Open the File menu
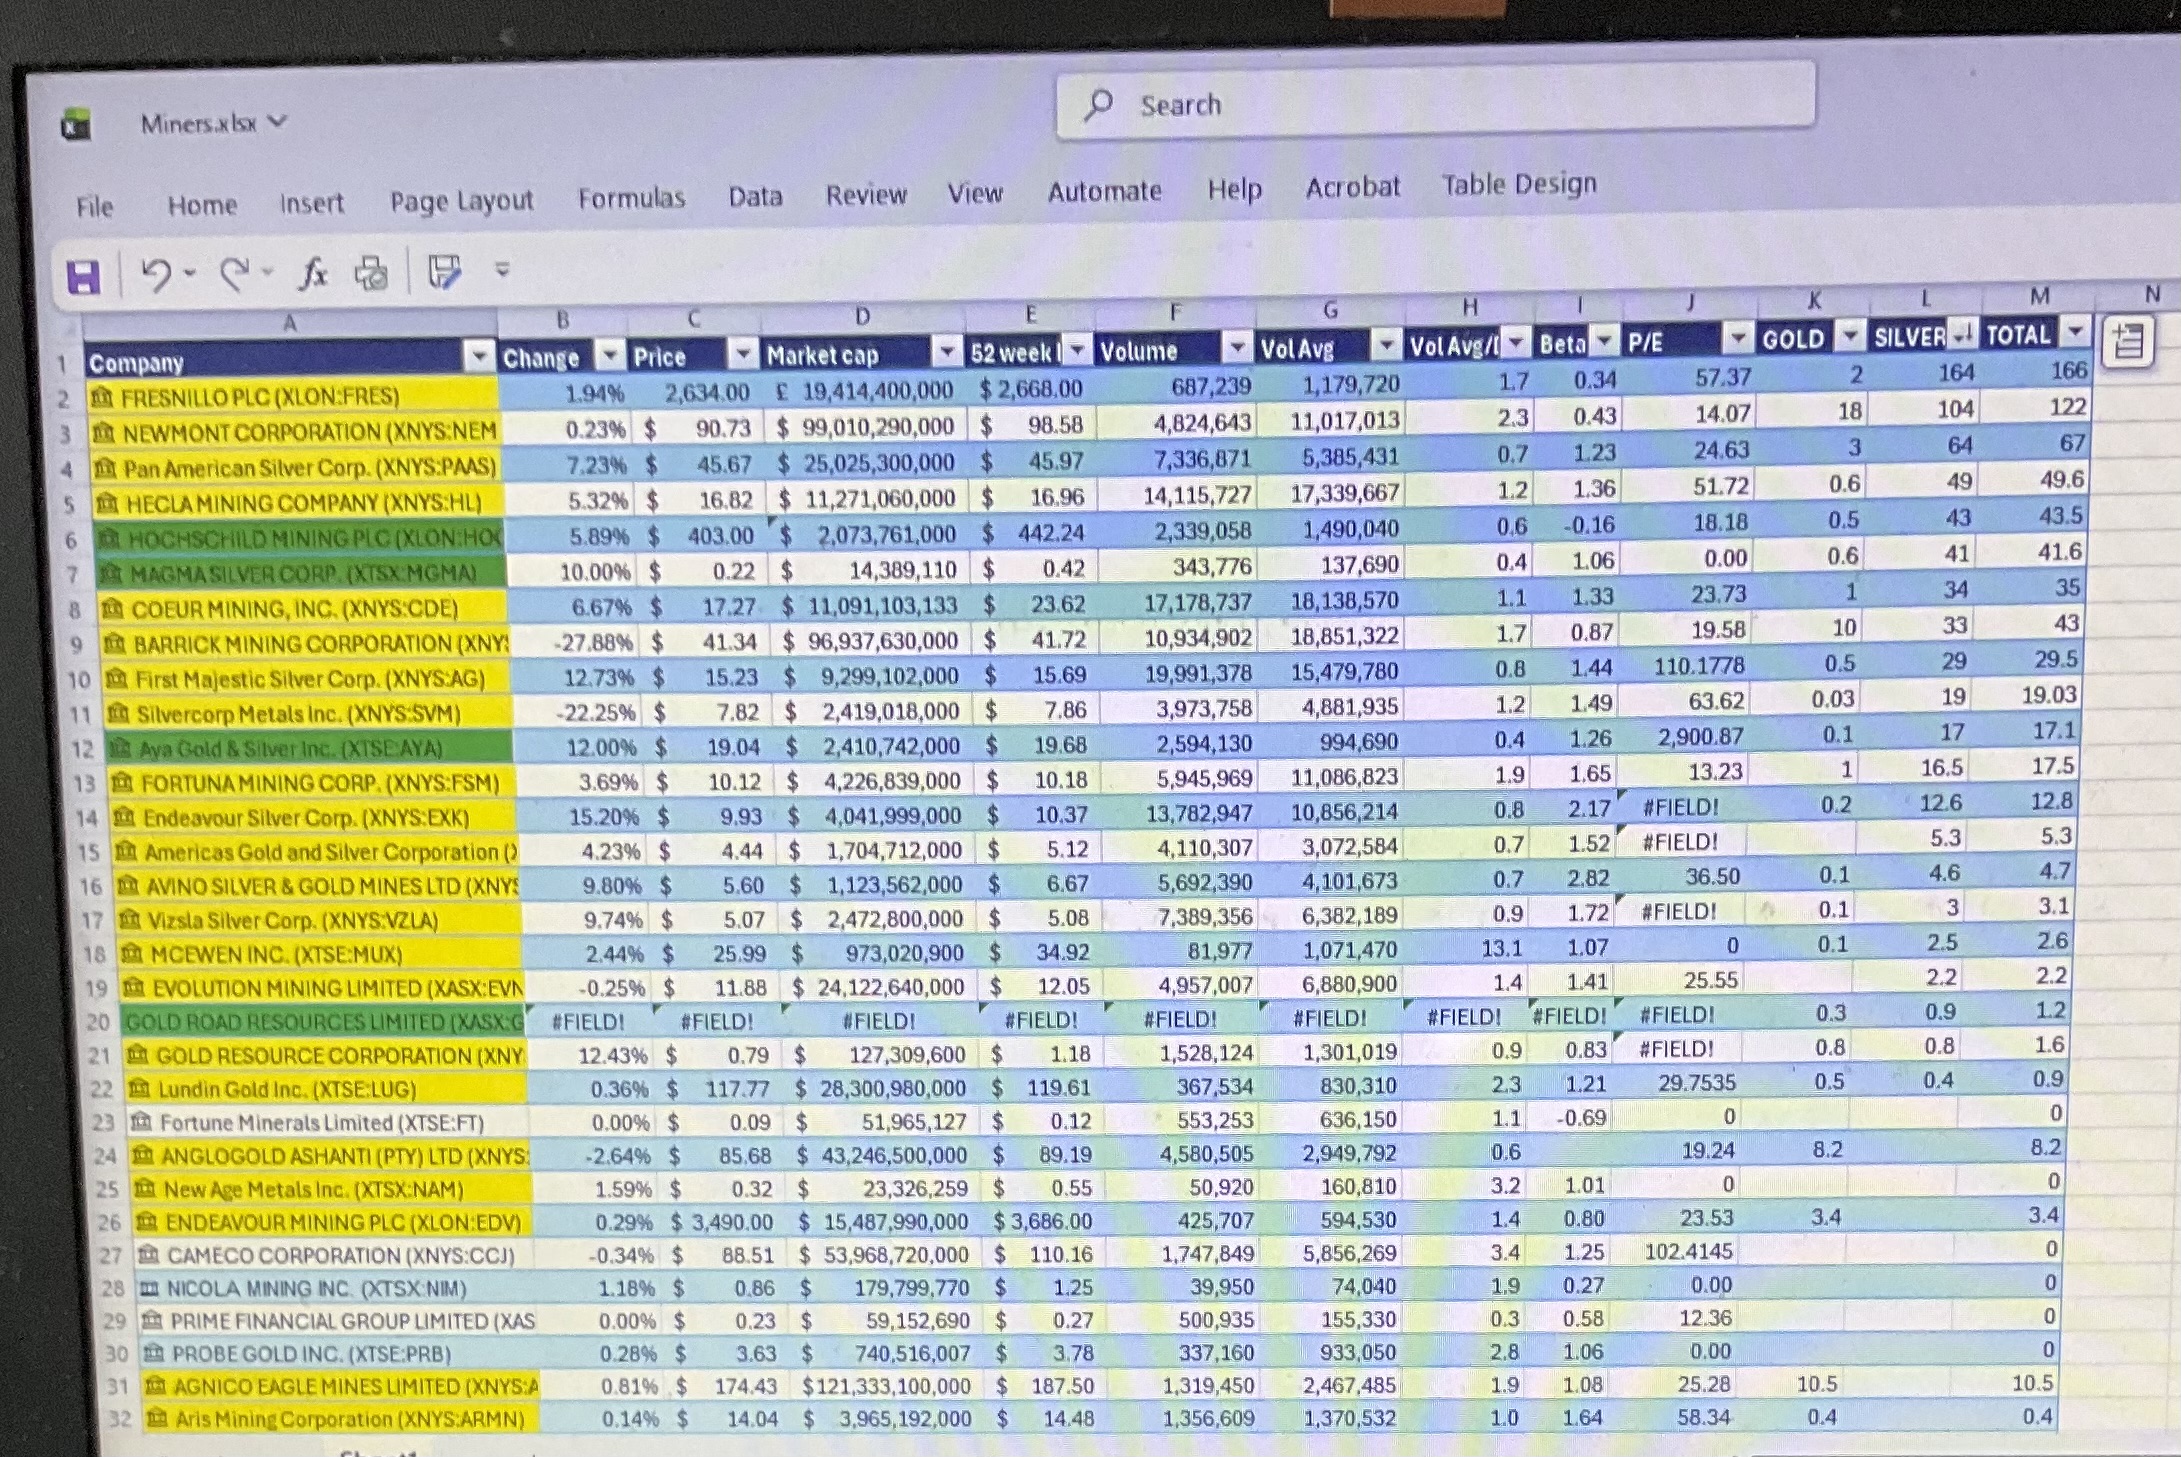The height and width of the screenshot is (1457, 2181). point(95,207)
